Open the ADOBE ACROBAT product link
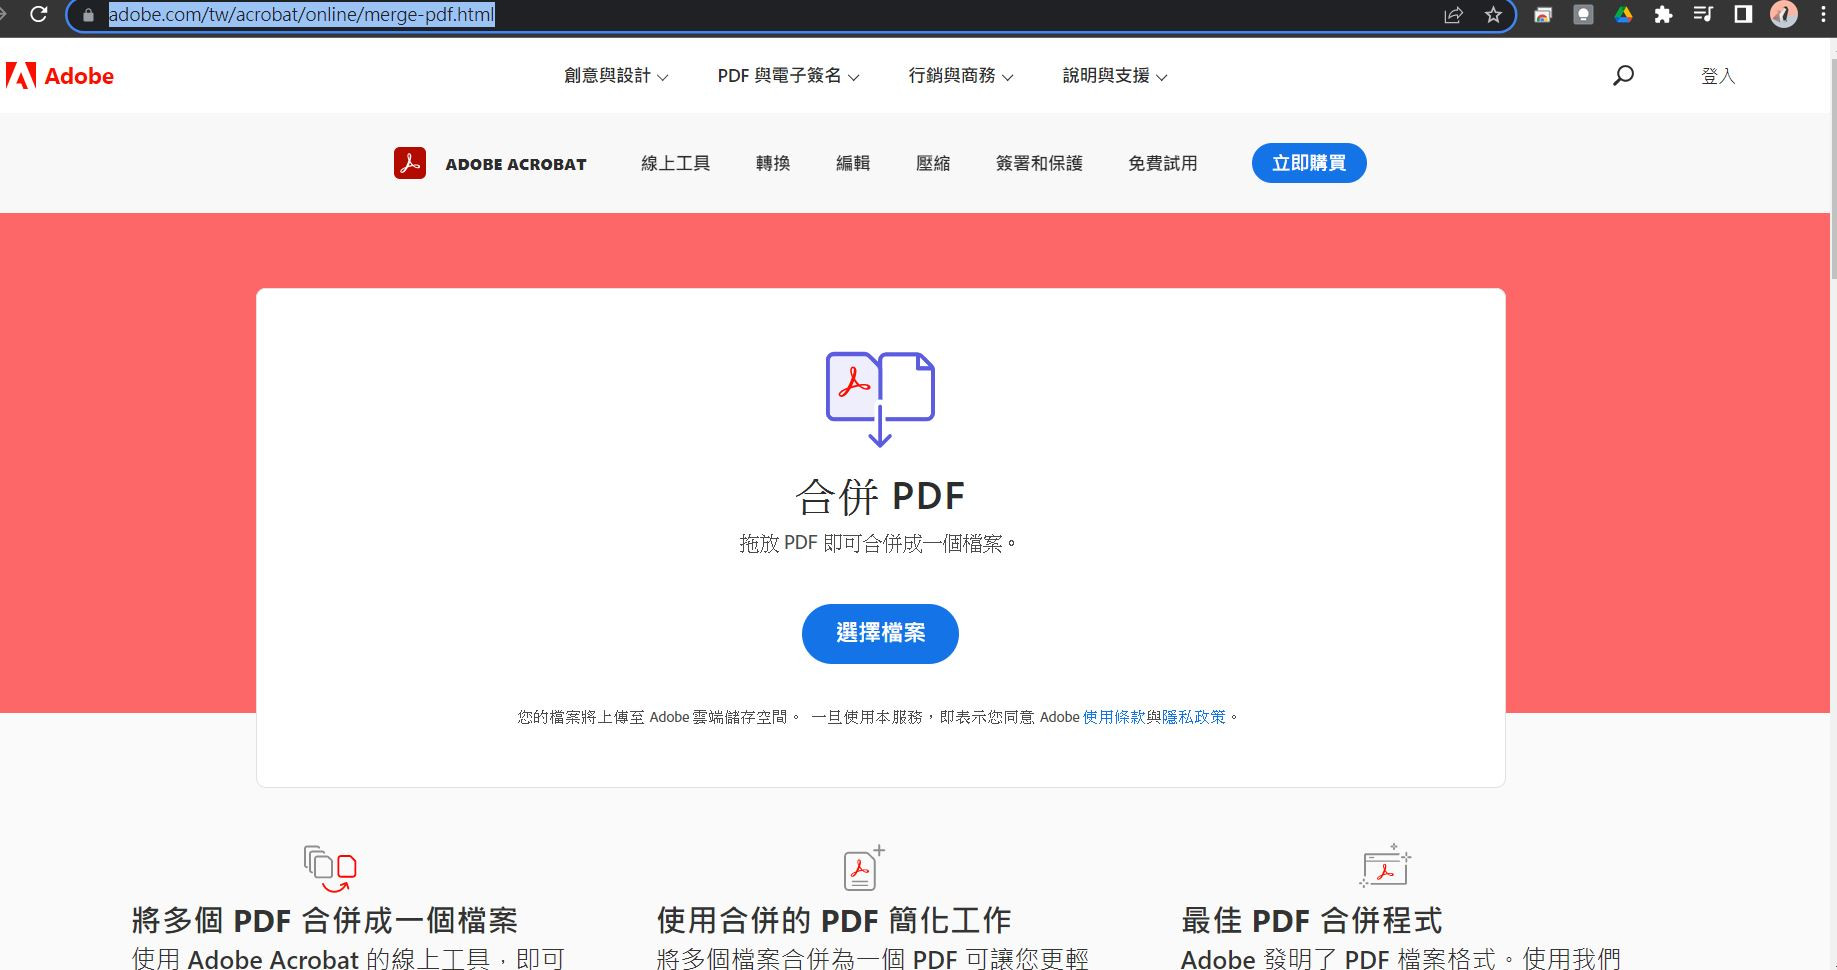This screenshot has width=1837, height=970. [x=516, y=164]
